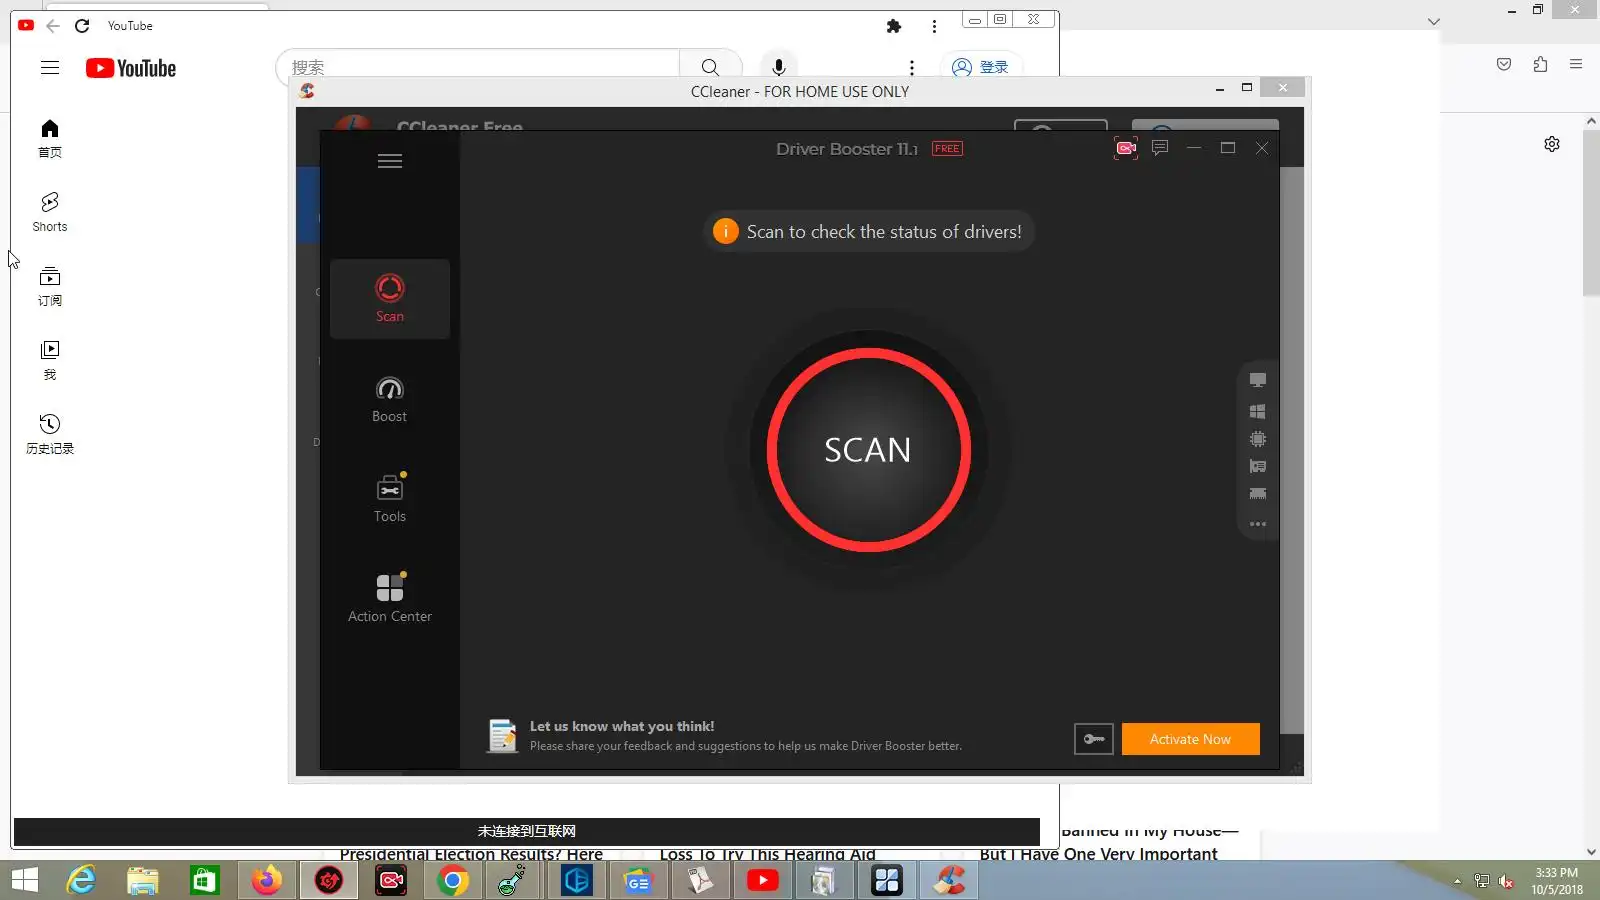
Task: Click the memory module icon in right panel
Action: click(1258, 494)
